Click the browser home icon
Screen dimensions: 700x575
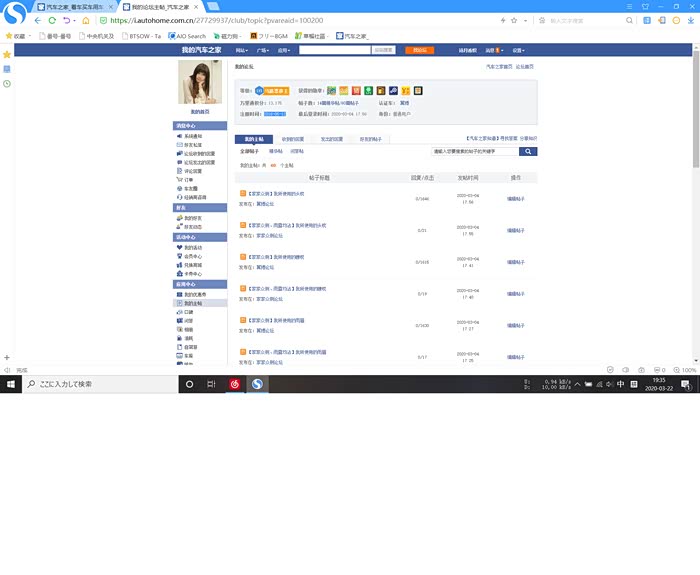pyautogui.click(x=85, y=19)
